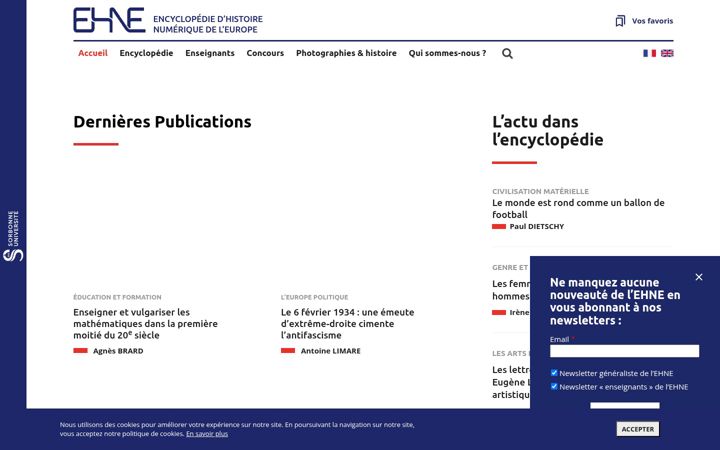The height and width of the screenshot is (450, 720).
Task: Click the Vos favoris link
Action: click(x=652, y=21)
